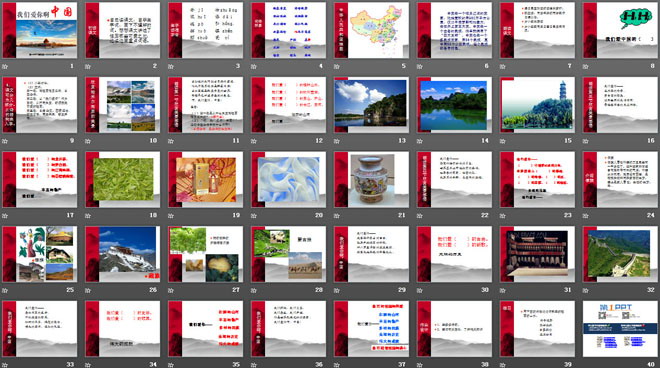
Task: Select the porcelain vase slide
Action: [x=371, y=179]
